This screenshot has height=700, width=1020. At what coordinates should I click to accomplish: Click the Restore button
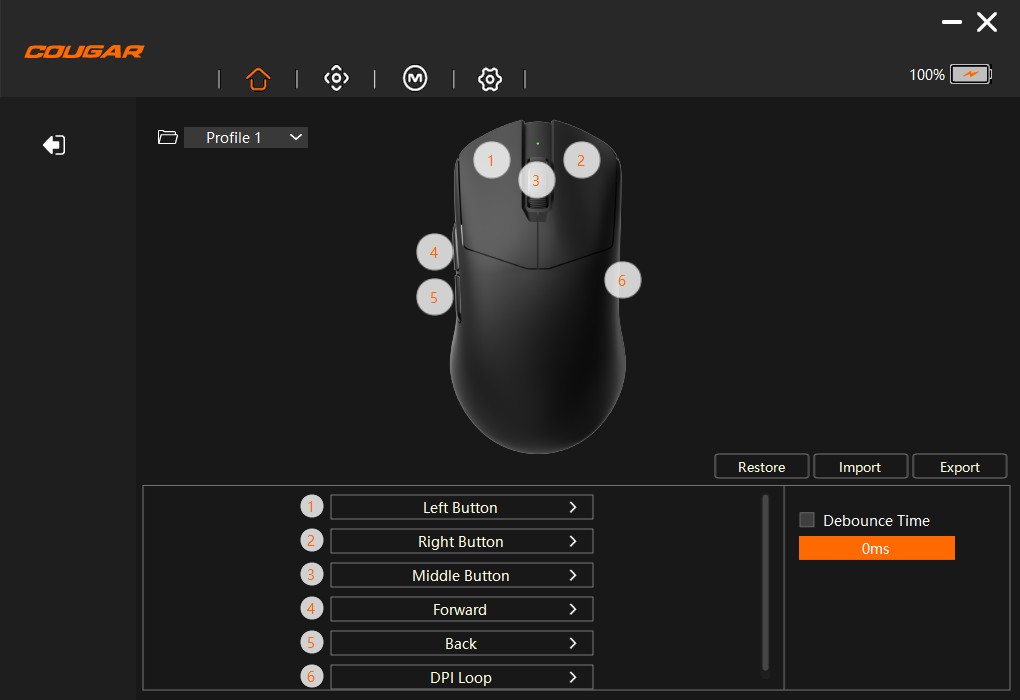click(761, 467)
